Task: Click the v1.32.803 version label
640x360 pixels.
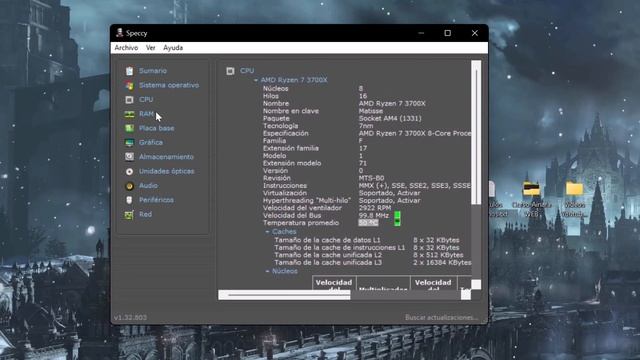Action: [130, 317]
